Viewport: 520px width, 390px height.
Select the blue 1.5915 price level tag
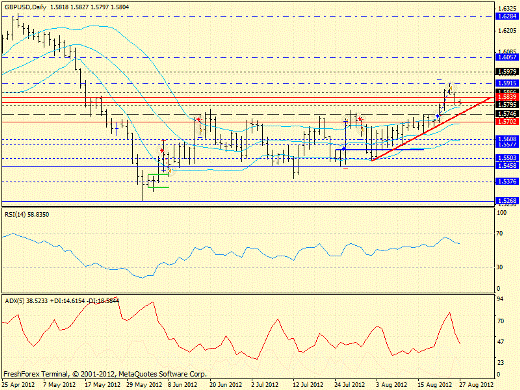tap(507, 83)
